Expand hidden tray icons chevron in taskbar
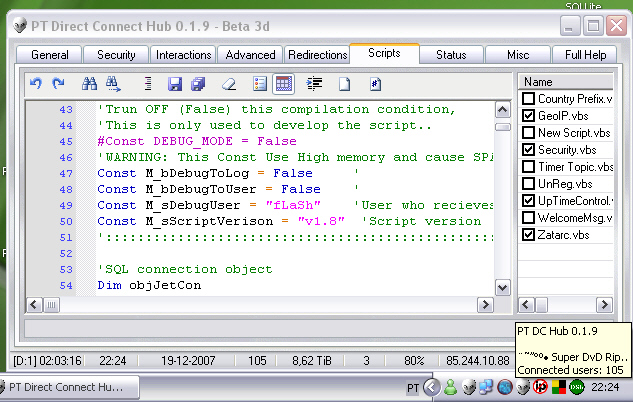This screenshot has width=633, height=402. click(x=432, y=387)
